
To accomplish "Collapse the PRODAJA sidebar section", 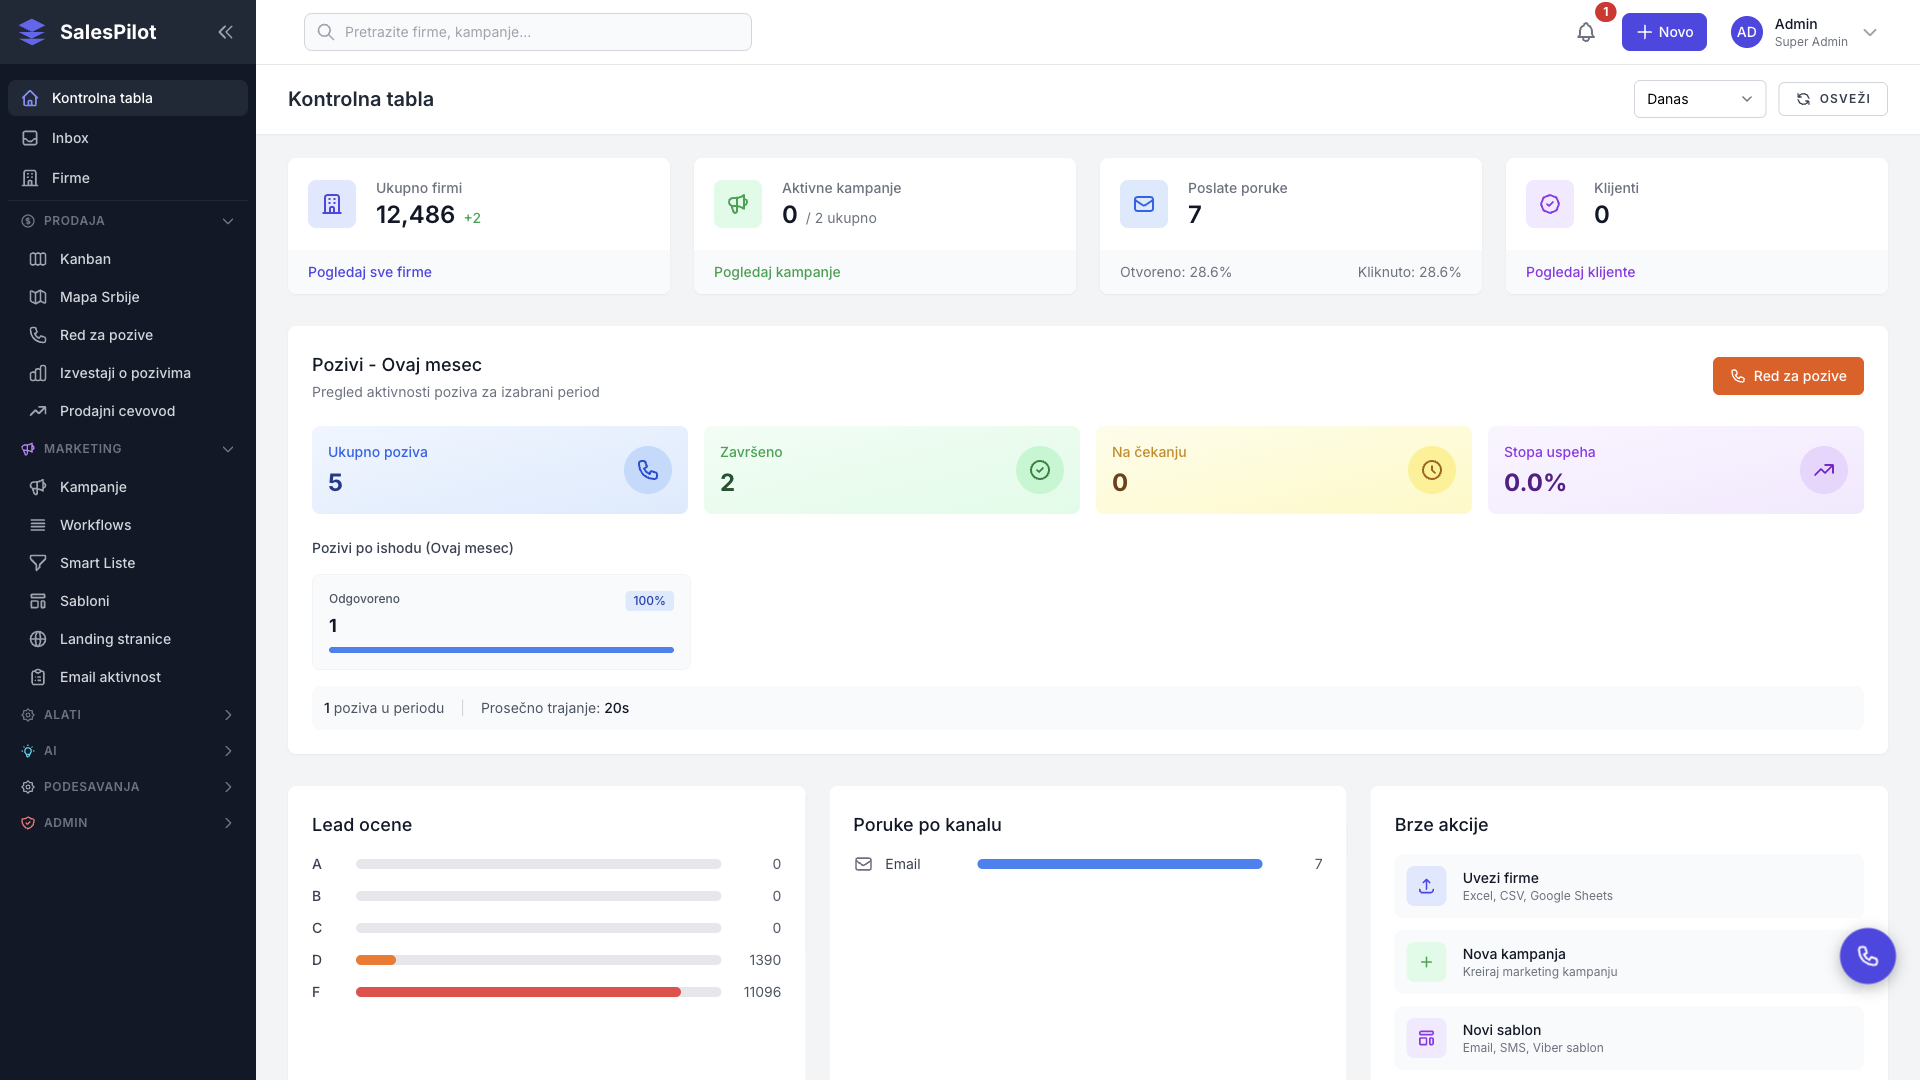I will pos(228,221).
